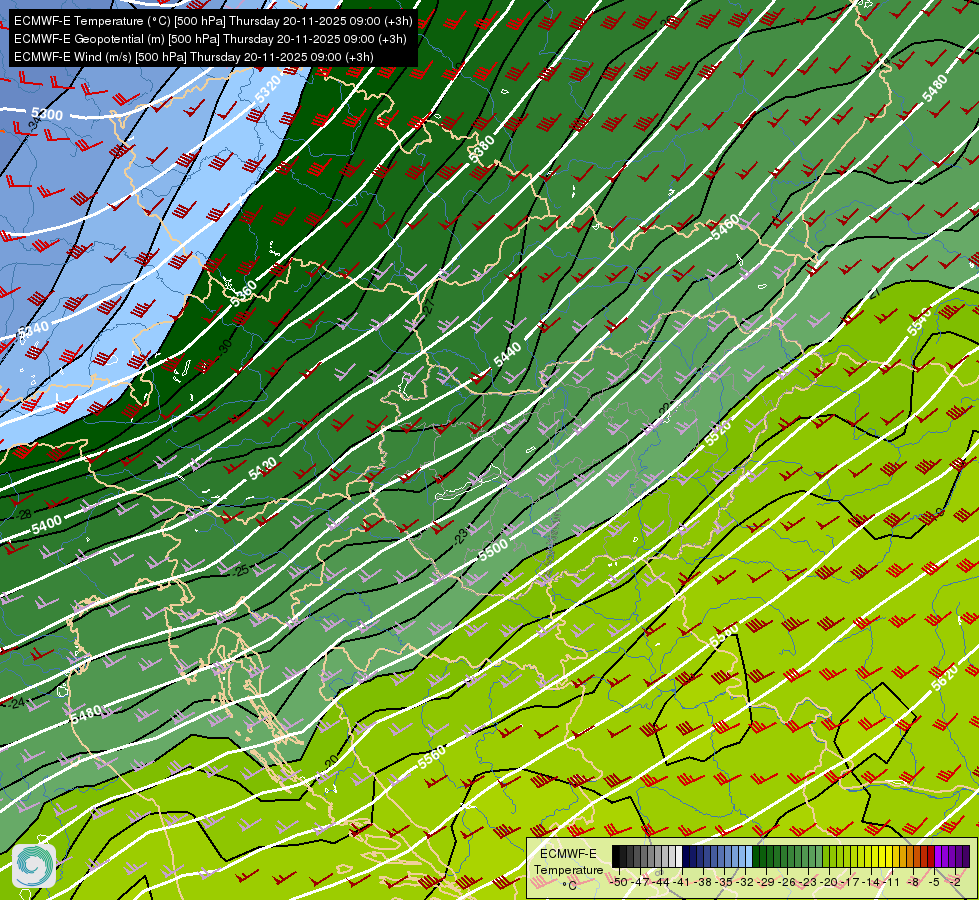
Task: Click the 5400 geopotential contour label
Action: pyautogui.click(x=47, y=525)
